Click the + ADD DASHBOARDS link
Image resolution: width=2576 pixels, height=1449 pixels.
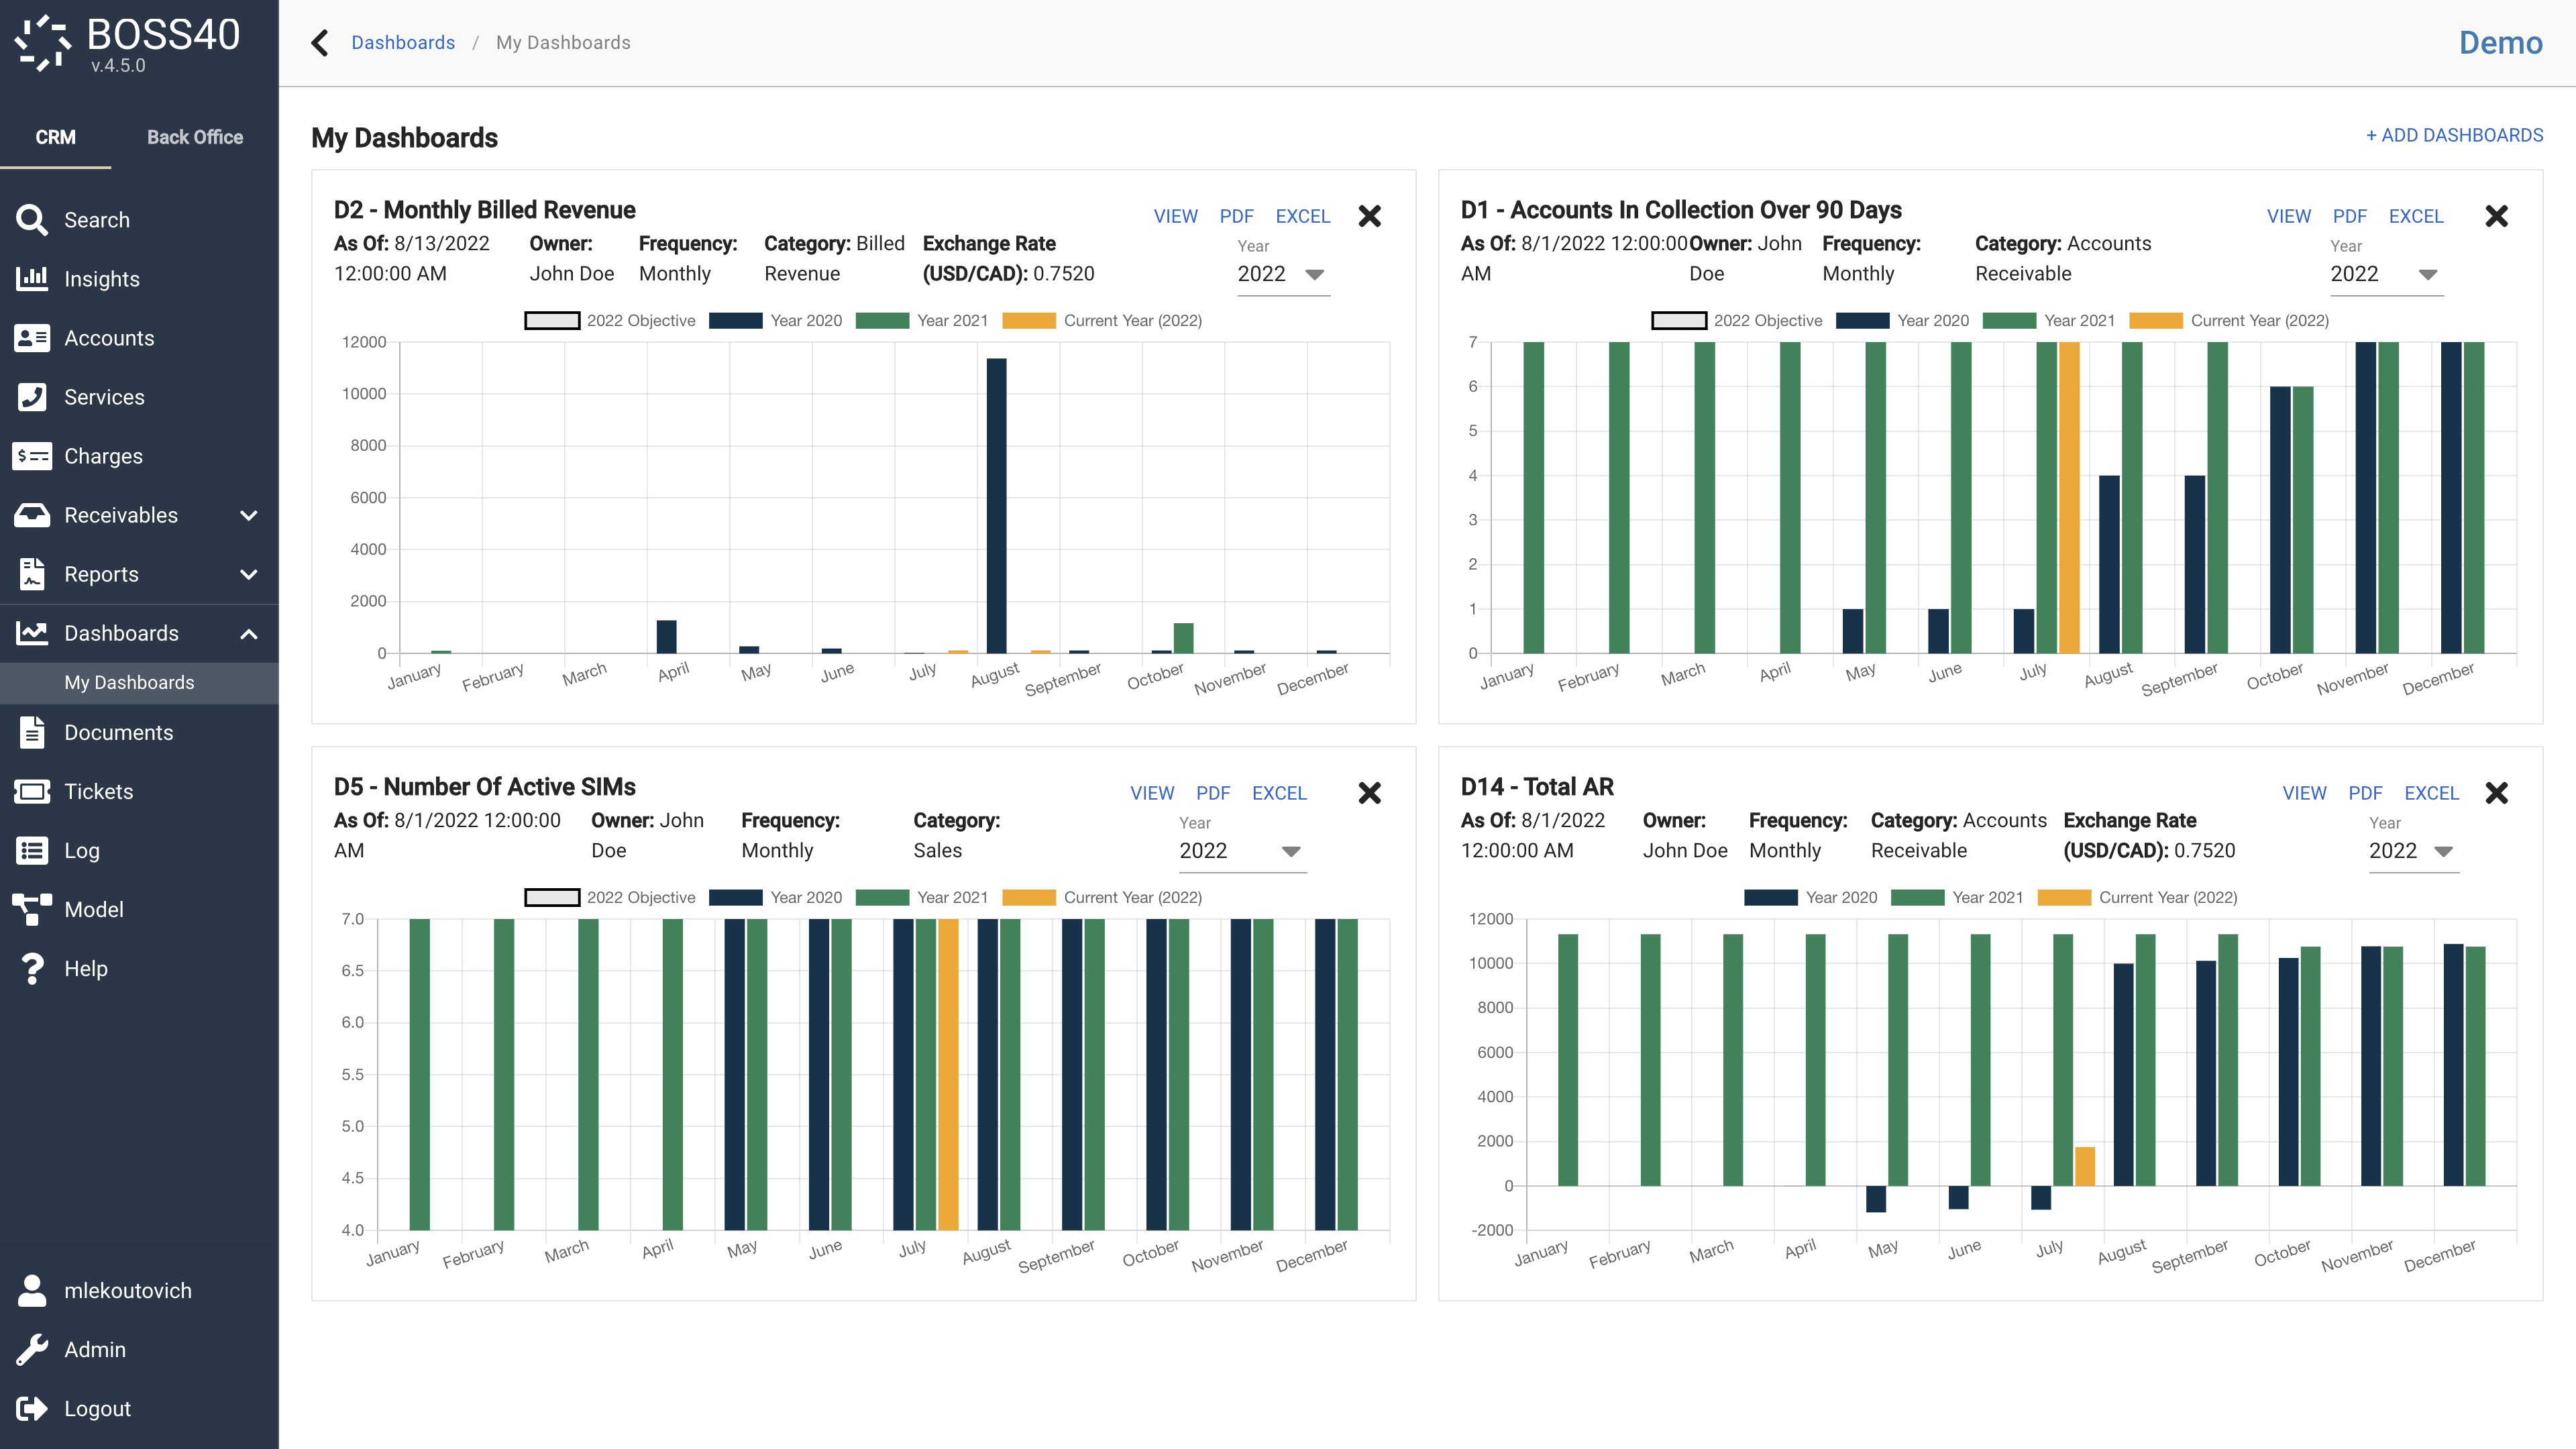click(2454, 135)
